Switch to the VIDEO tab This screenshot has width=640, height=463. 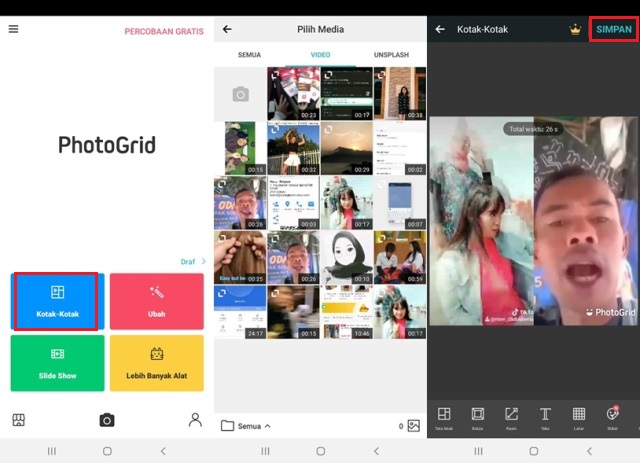tap(320, 55)
